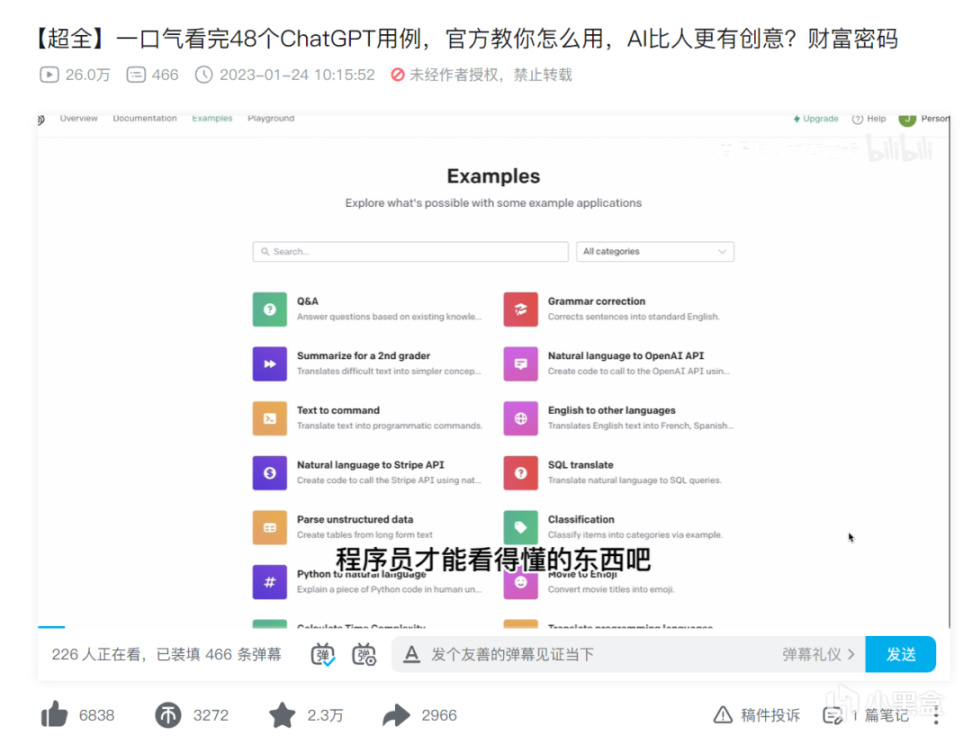The width and height of the screenshot is (972, 744).
Task: Click the English to other languages globe icon
Action: pos(521,418)
